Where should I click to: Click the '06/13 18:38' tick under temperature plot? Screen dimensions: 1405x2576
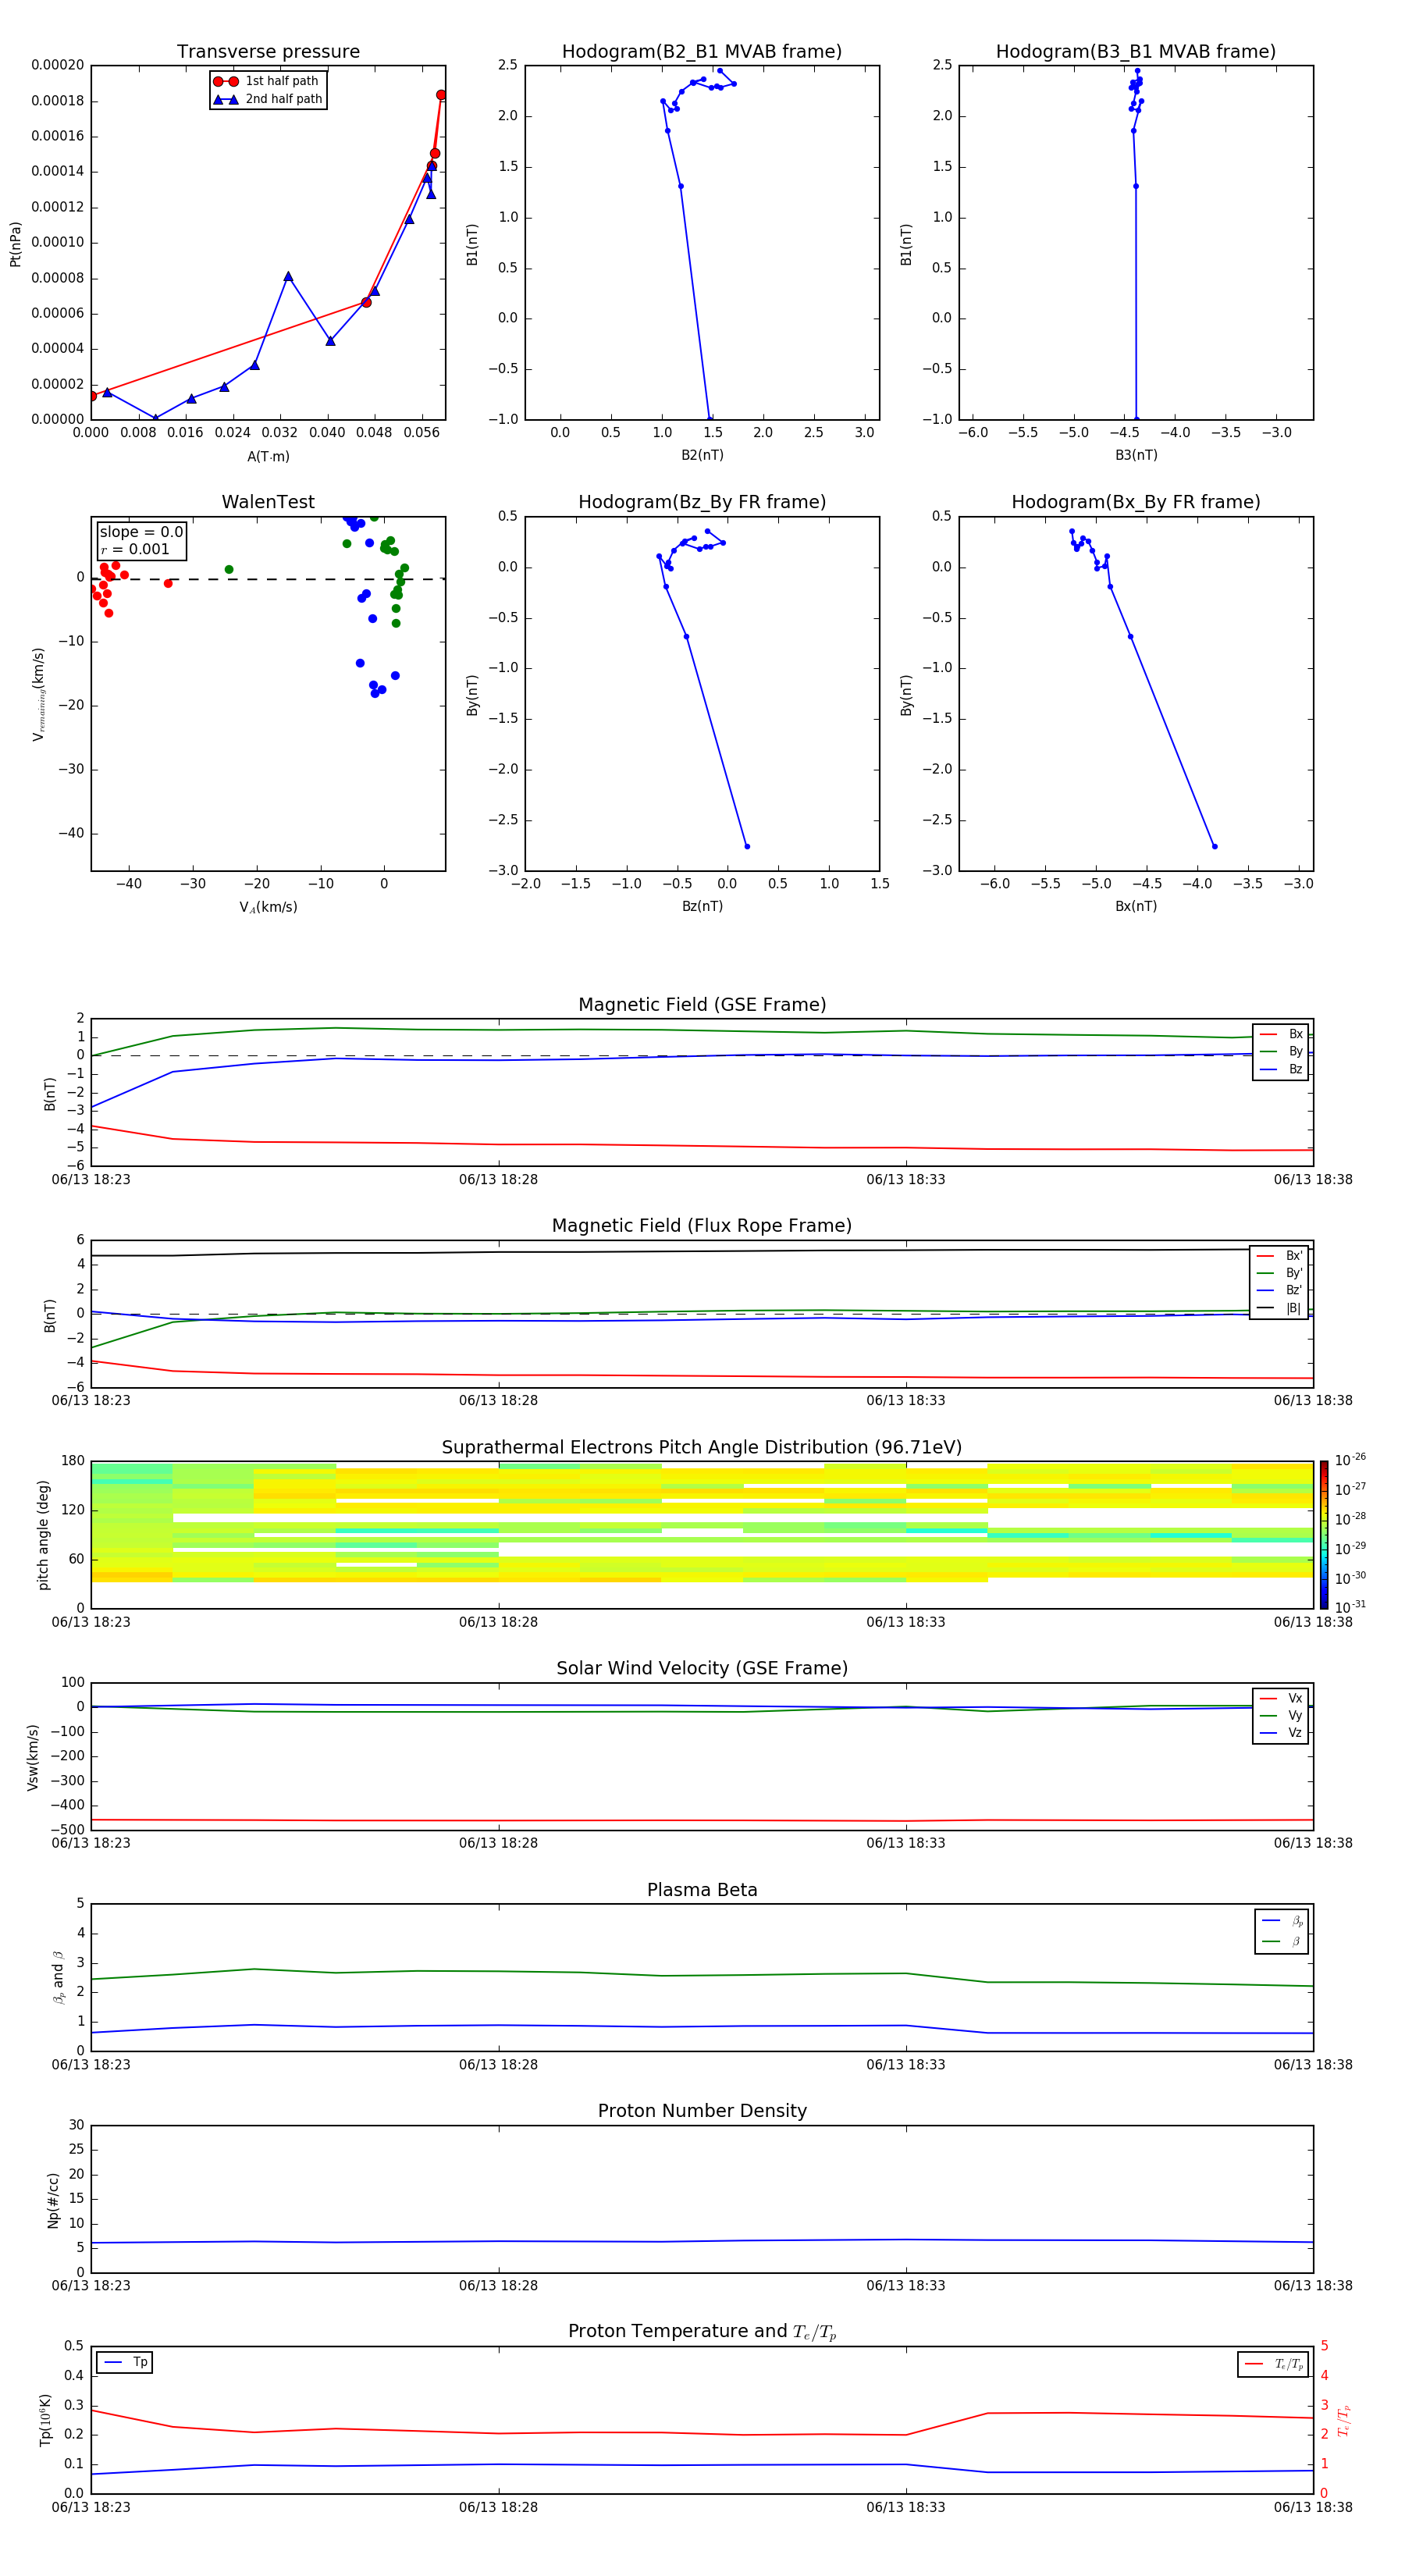click(x=1313, y=2507)
